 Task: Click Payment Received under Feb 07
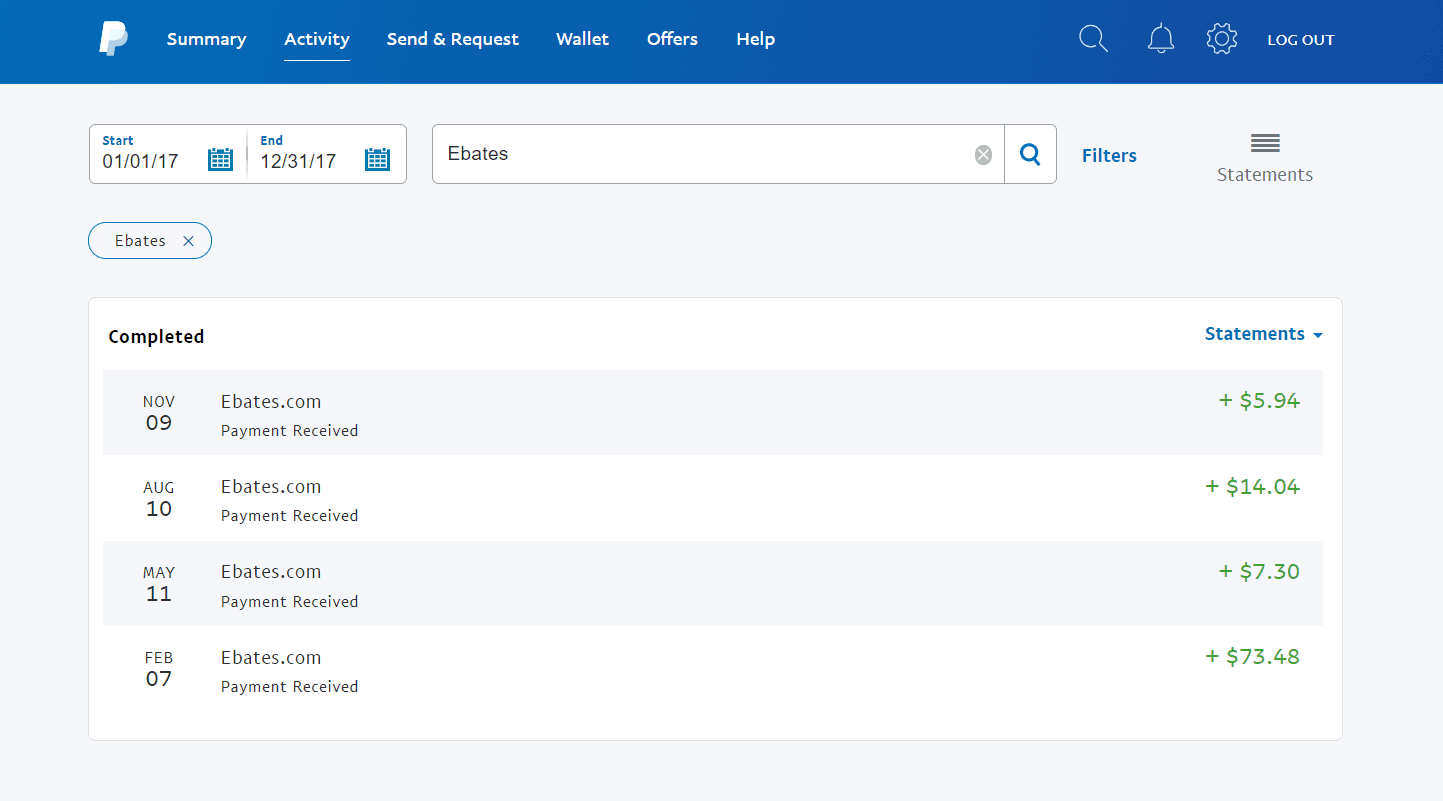pyautogui.click(x=289, y=687)
